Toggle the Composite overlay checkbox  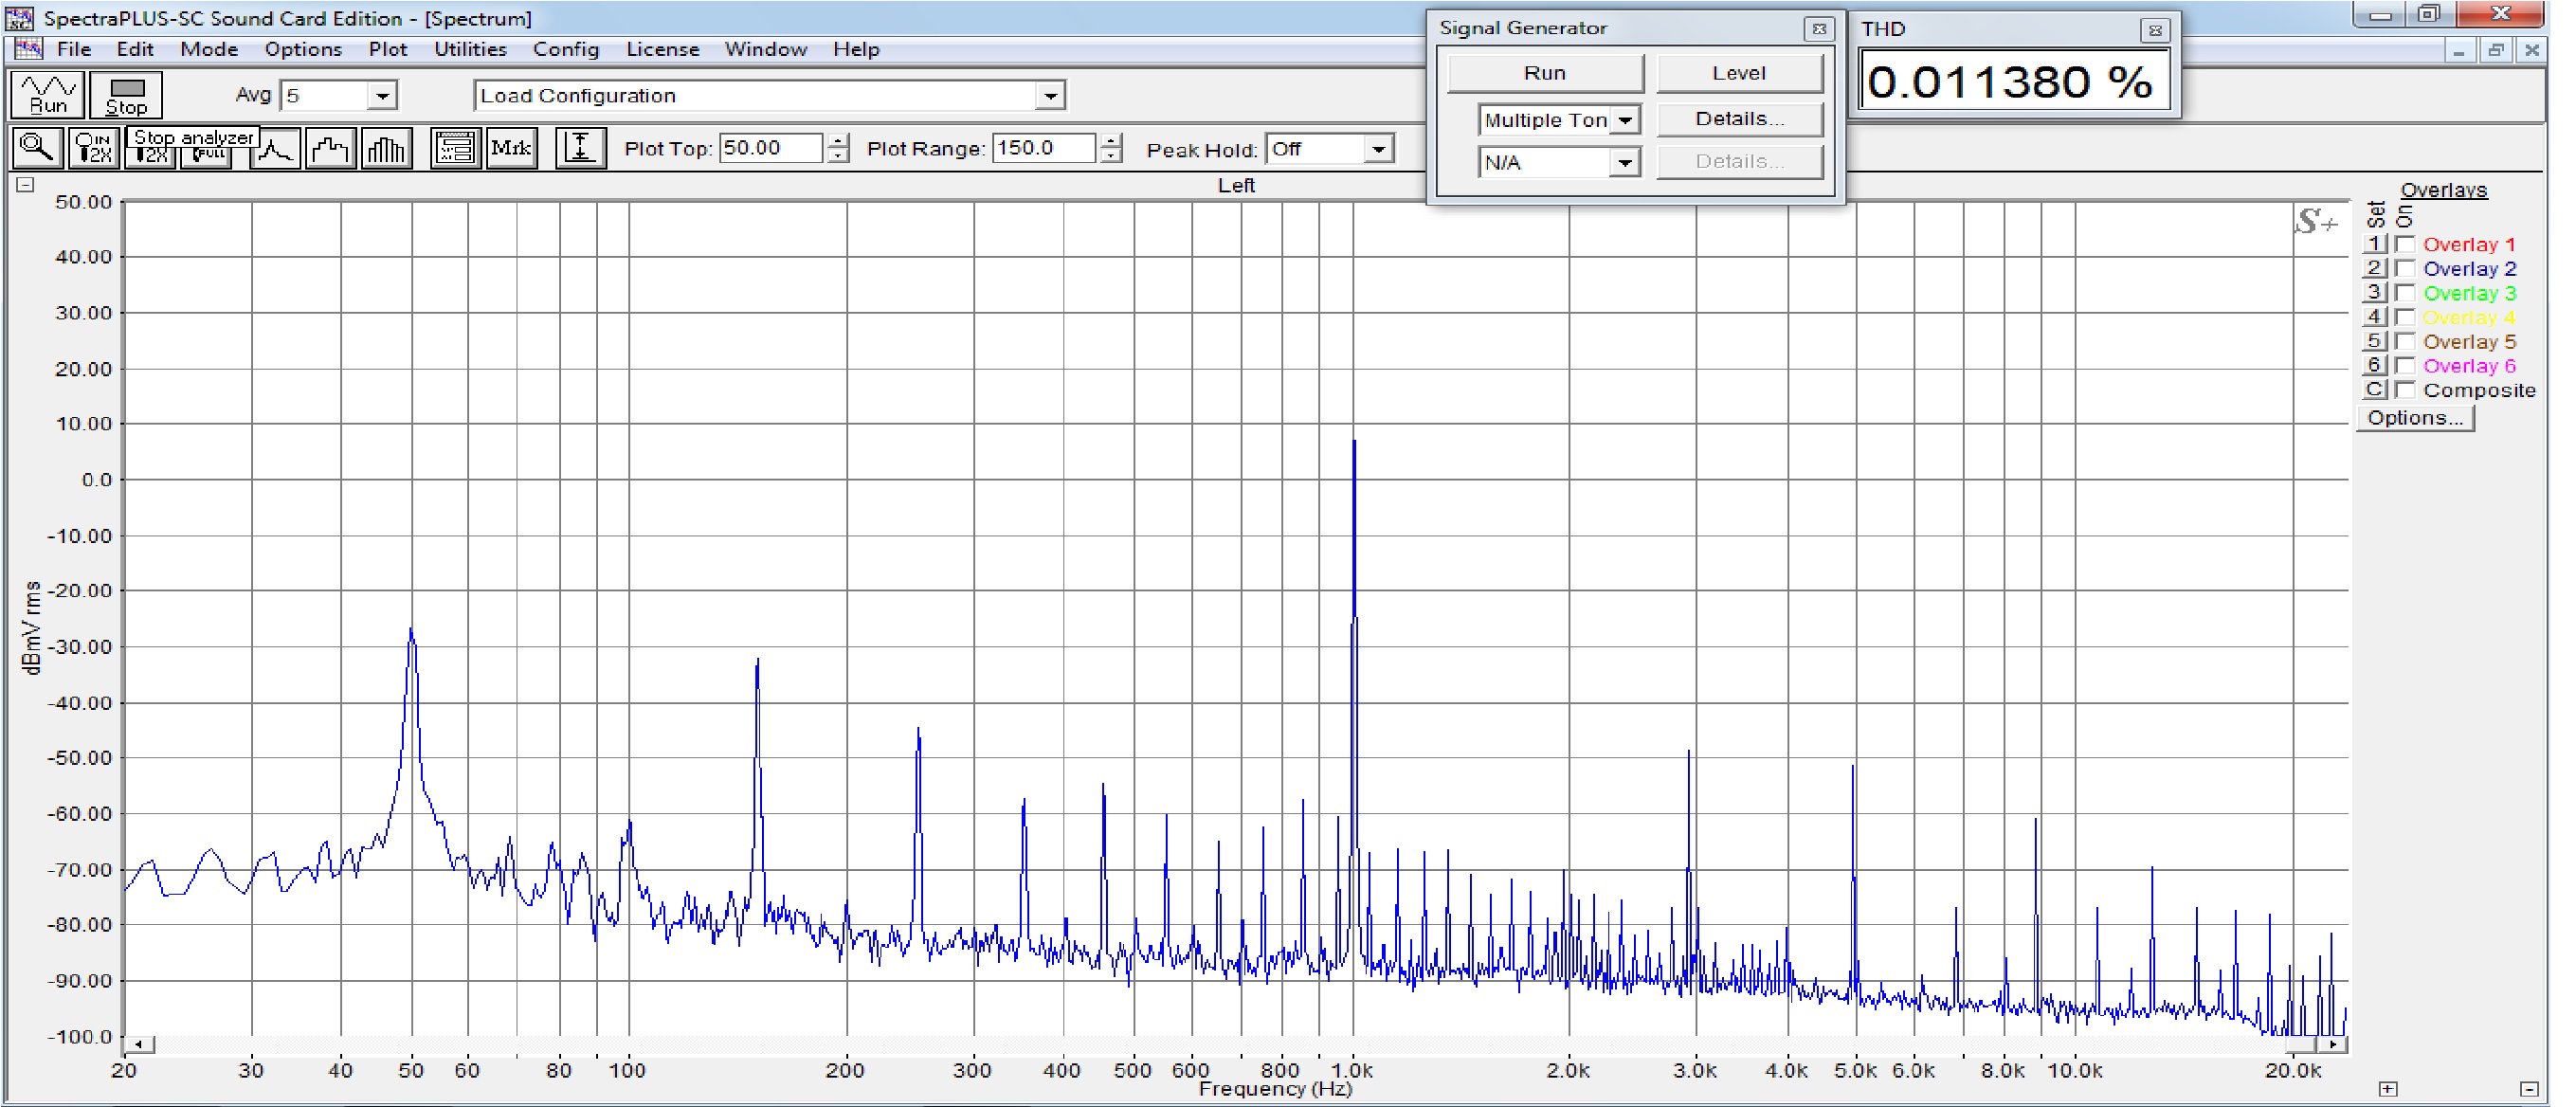click(2406, 390)
